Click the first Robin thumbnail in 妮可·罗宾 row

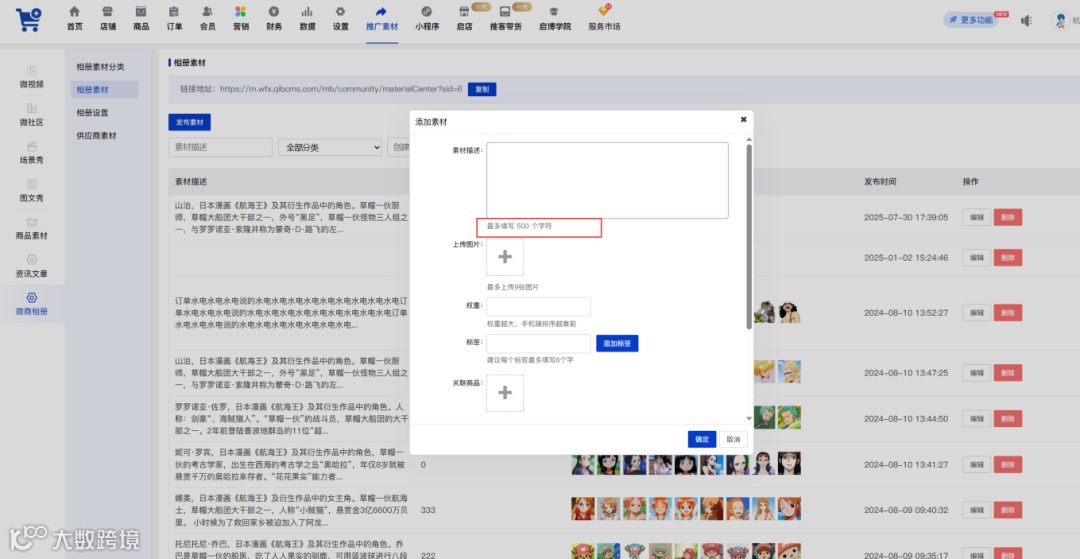pyautogui.click(x=583, y=463)
